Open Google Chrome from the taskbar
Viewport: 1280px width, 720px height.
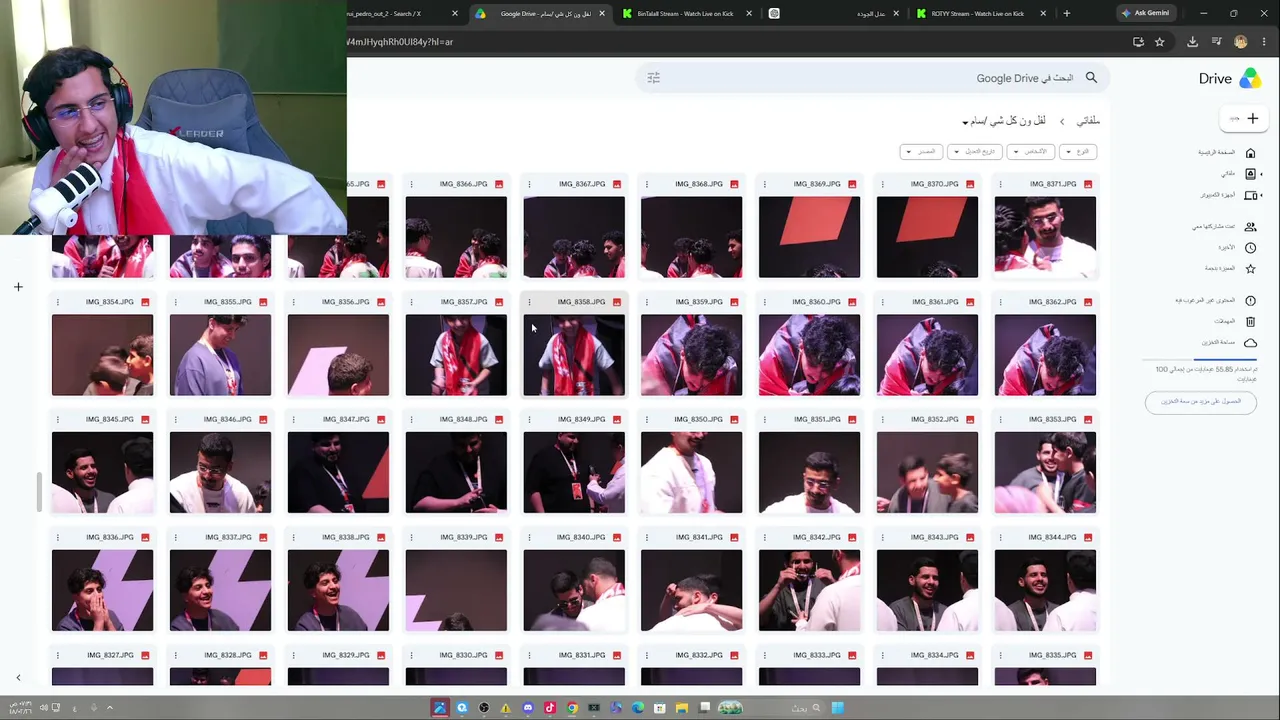coord(572,708)
